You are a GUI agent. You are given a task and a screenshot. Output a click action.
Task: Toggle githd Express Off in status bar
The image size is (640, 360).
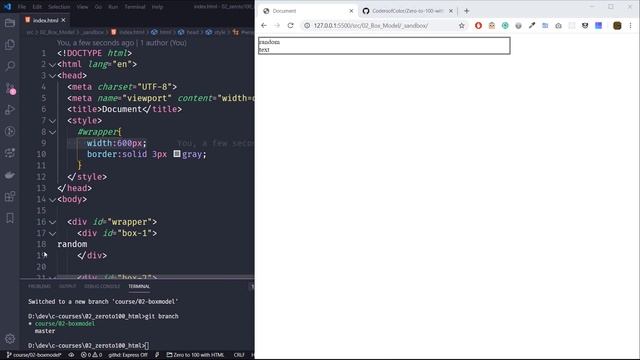128,355
